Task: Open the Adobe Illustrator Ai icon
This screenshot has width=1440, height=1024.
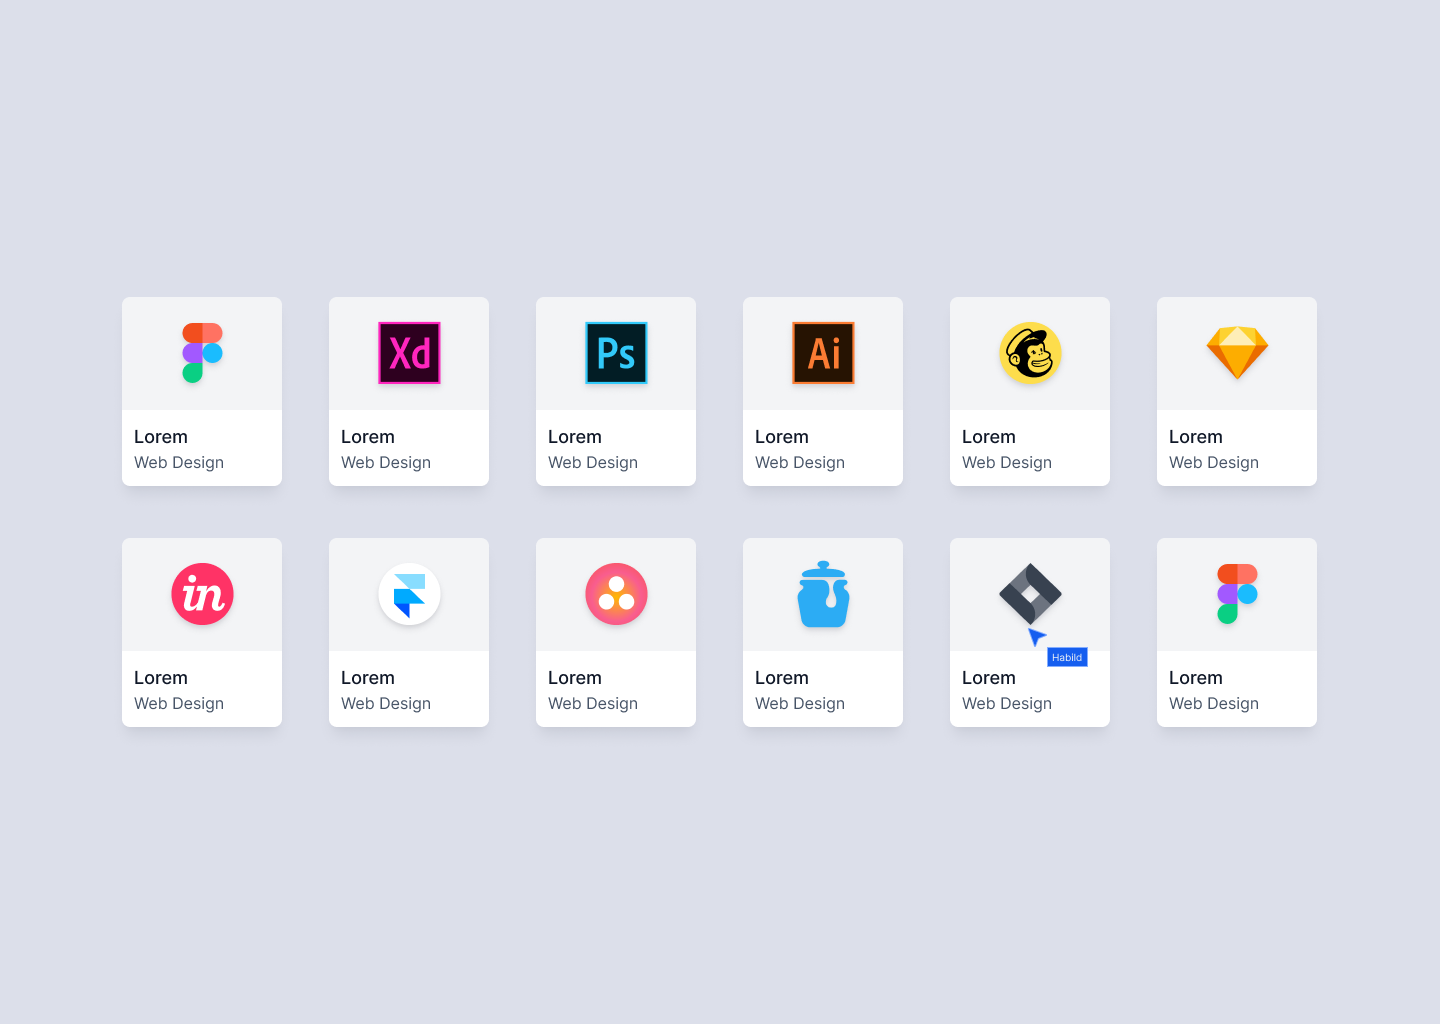Action: (823, 353)
